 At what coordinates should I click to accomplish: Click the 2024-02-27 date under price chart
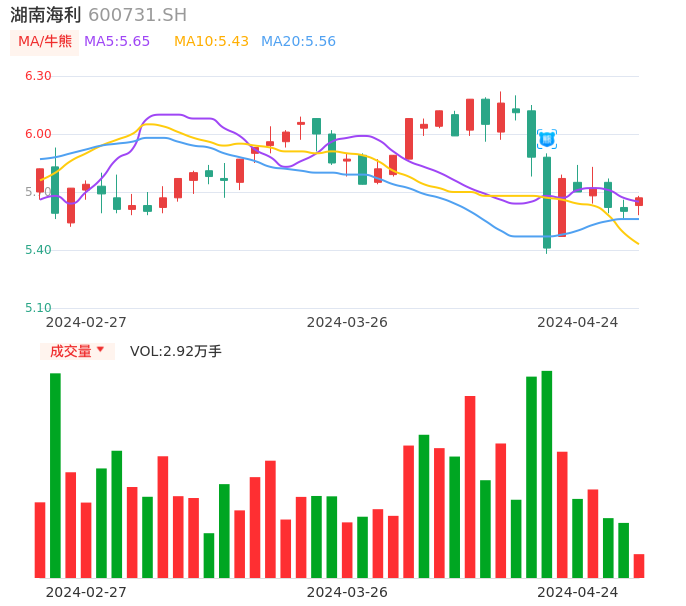tap(86, 322)
